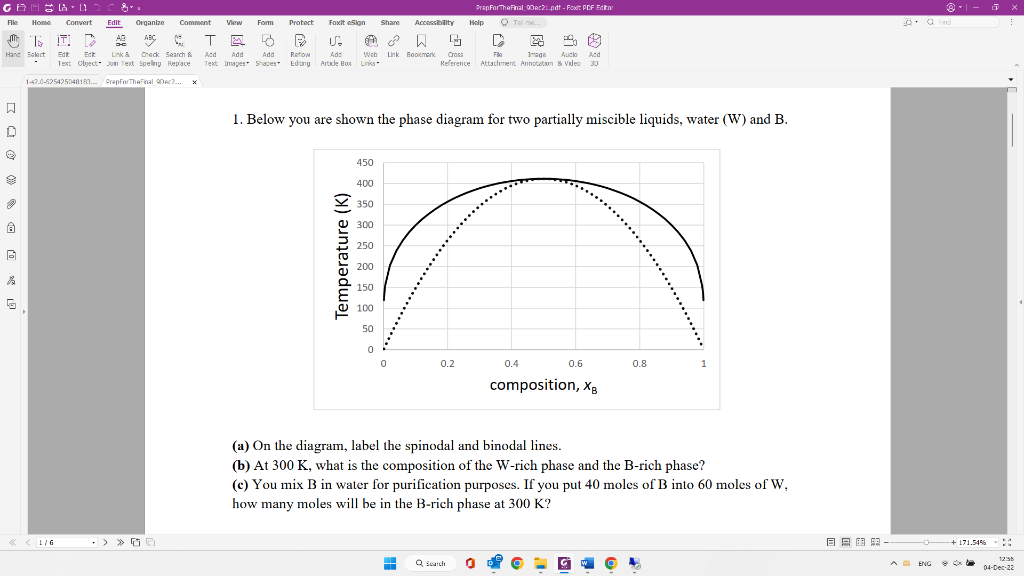Image resolution: width=1024 pixels, height=576 pixels.
Task: Add a File Attachment
Action: pos(498,50)
